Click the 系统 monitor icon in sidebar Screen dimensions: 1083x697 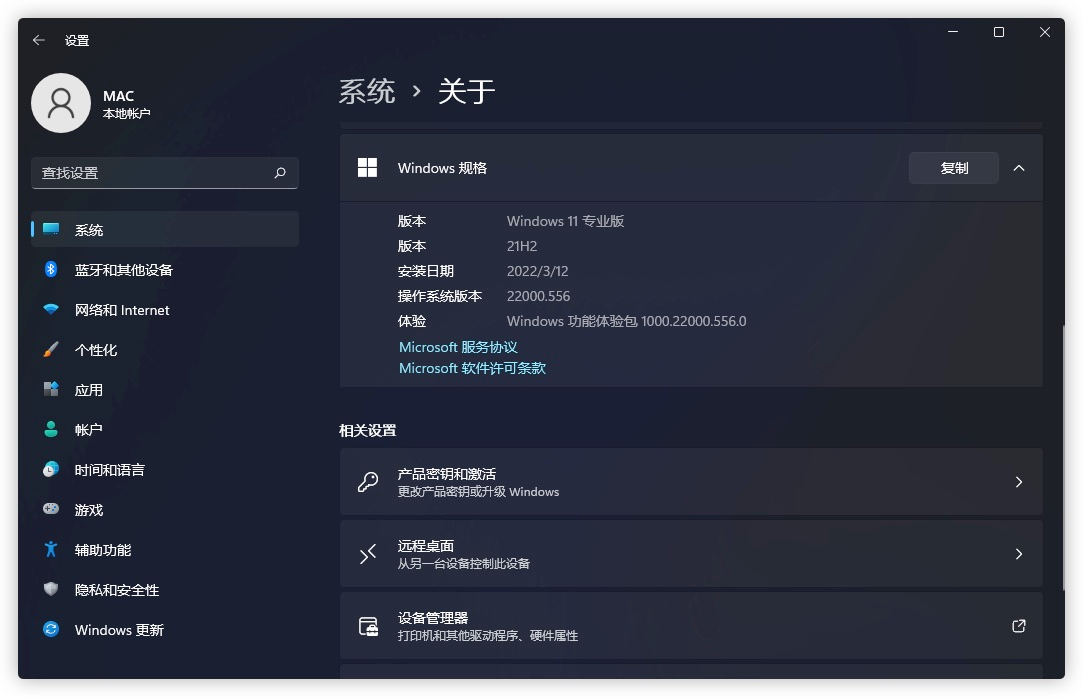click(51, 229)
